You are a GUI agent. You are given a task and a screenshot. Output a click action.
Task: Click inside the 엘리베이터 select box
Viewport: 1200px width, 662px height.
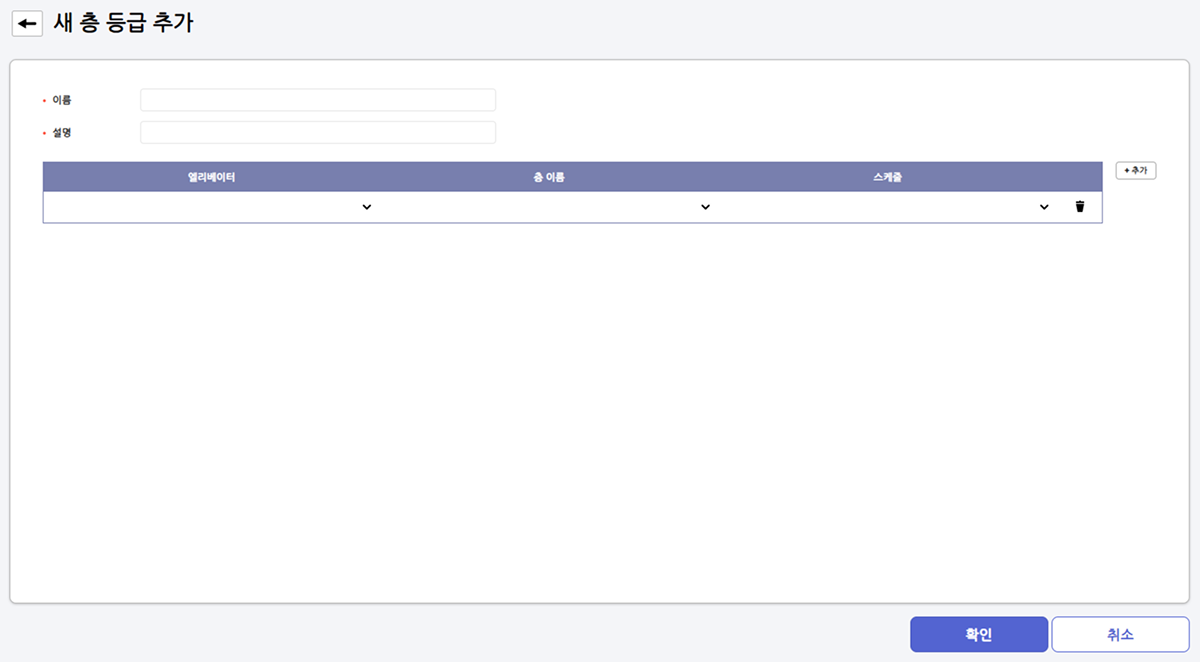coord(200,207)
